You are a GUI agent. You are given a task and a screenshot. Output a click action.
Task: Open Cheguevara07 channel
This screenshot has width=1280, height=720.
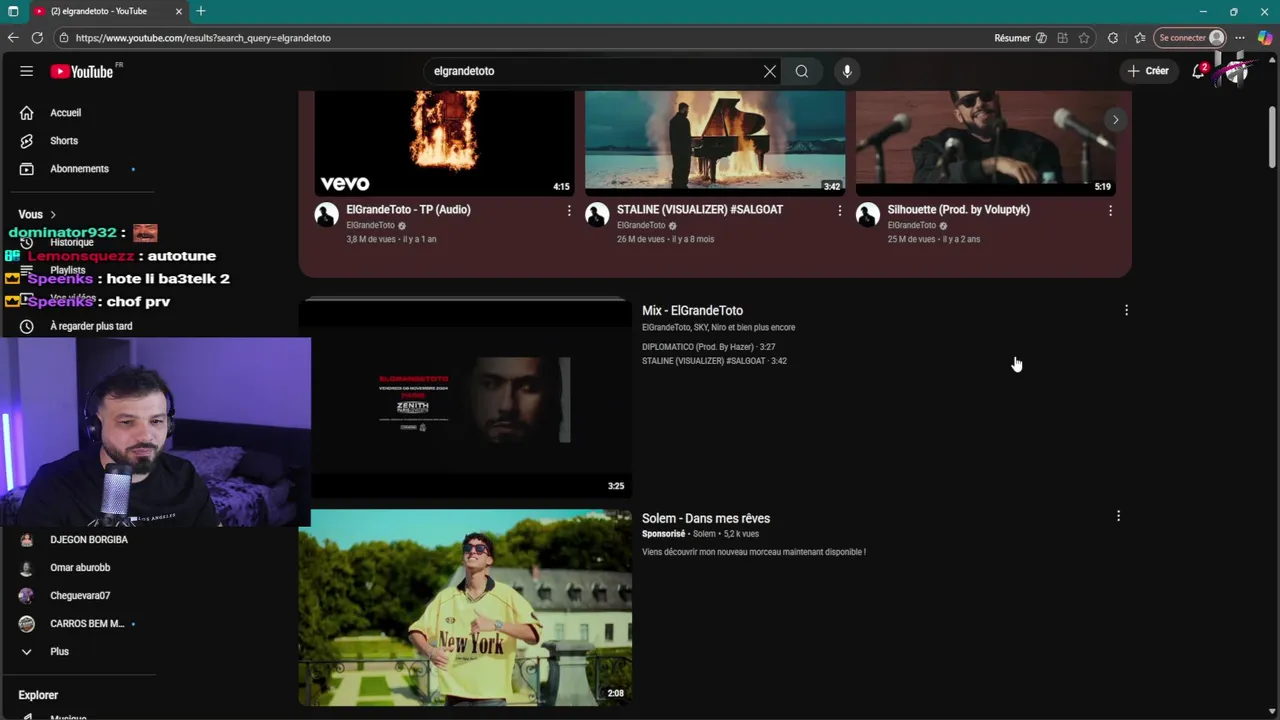80,596
